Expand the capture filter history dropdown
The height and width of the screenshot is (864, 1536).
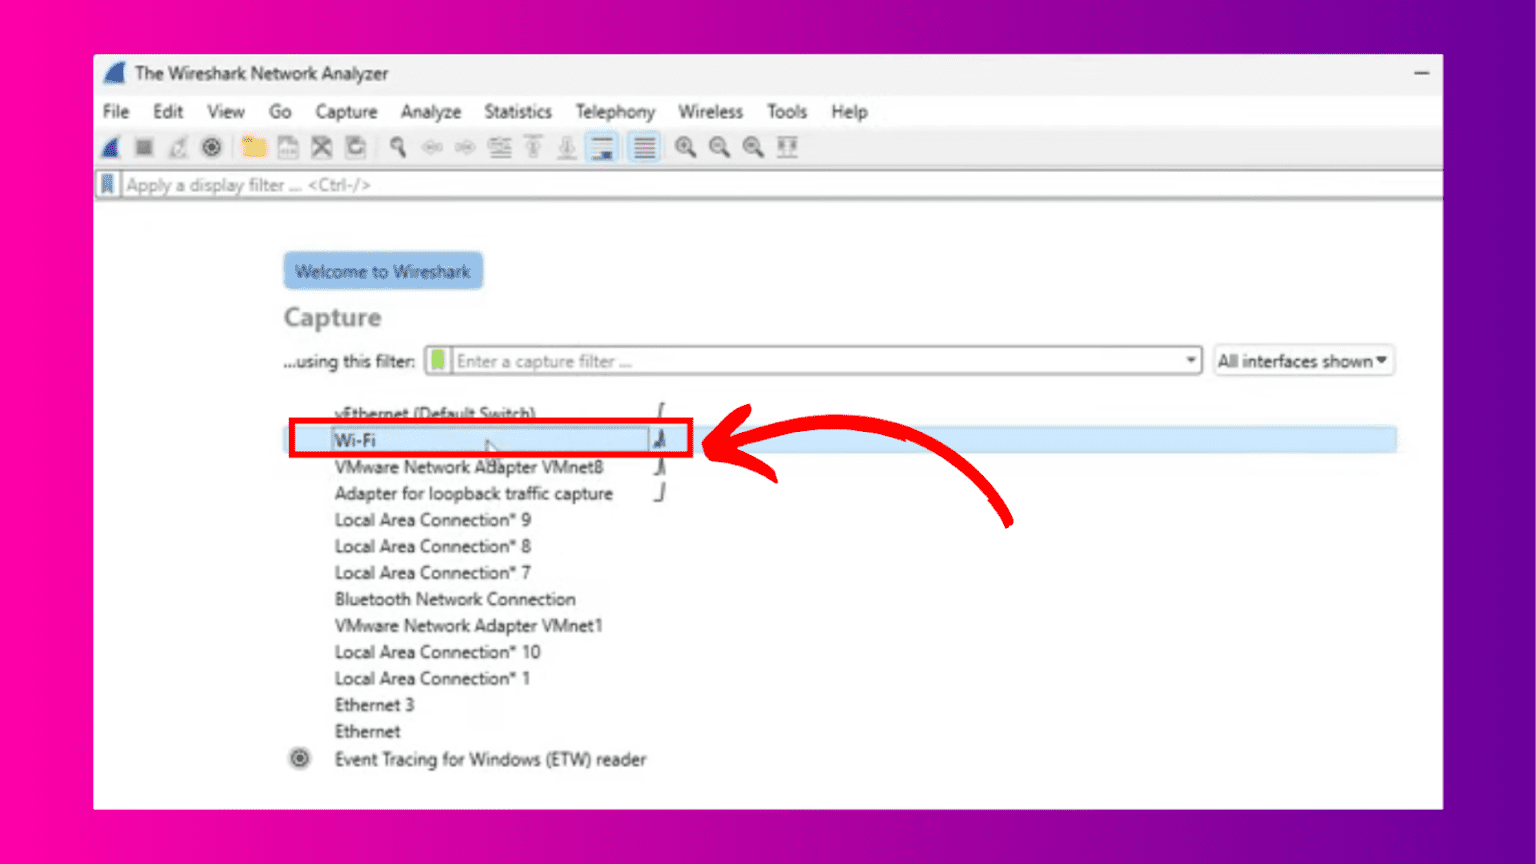(x=1190, y=361)
